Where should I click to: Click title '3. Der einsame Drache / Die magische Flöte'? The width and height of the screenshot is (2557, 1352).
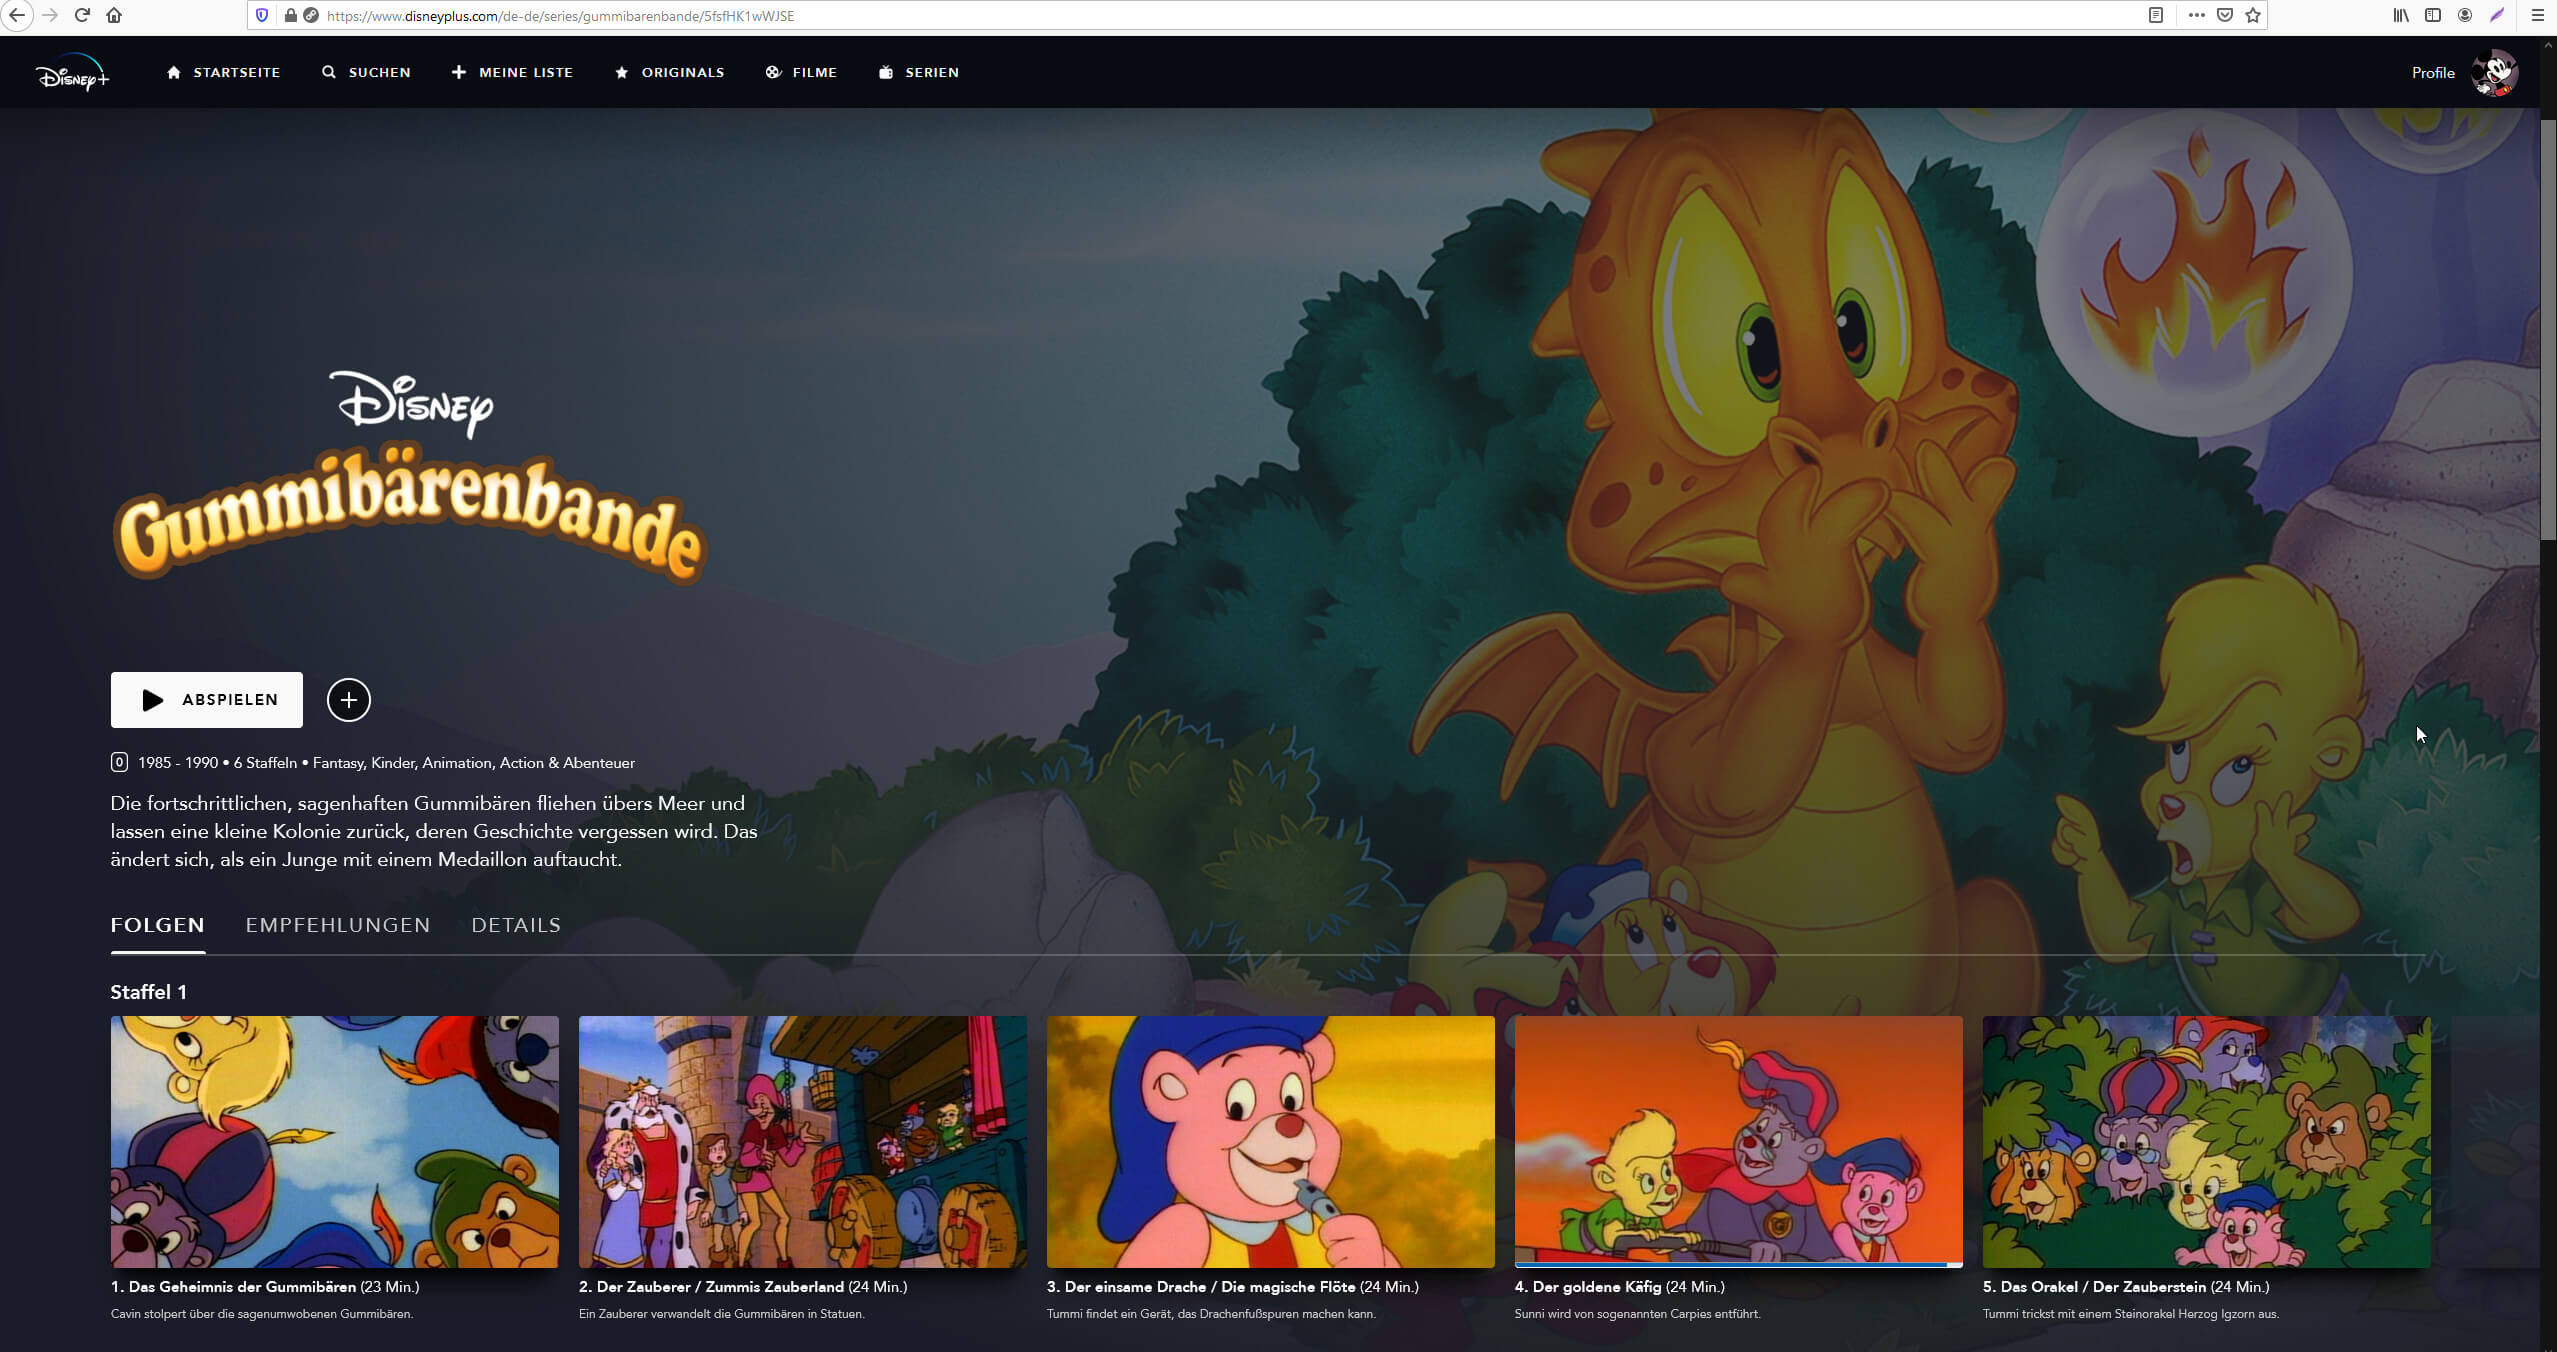coord(1201,1287)
